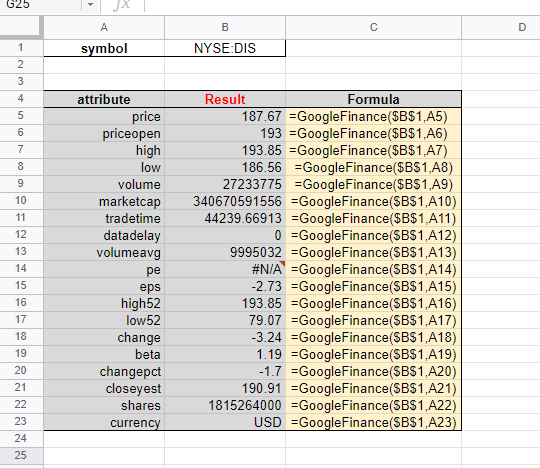Viewport: 540px width, 468px height.
Task: Click the 'volume' attribute cell
Action: 104,185
